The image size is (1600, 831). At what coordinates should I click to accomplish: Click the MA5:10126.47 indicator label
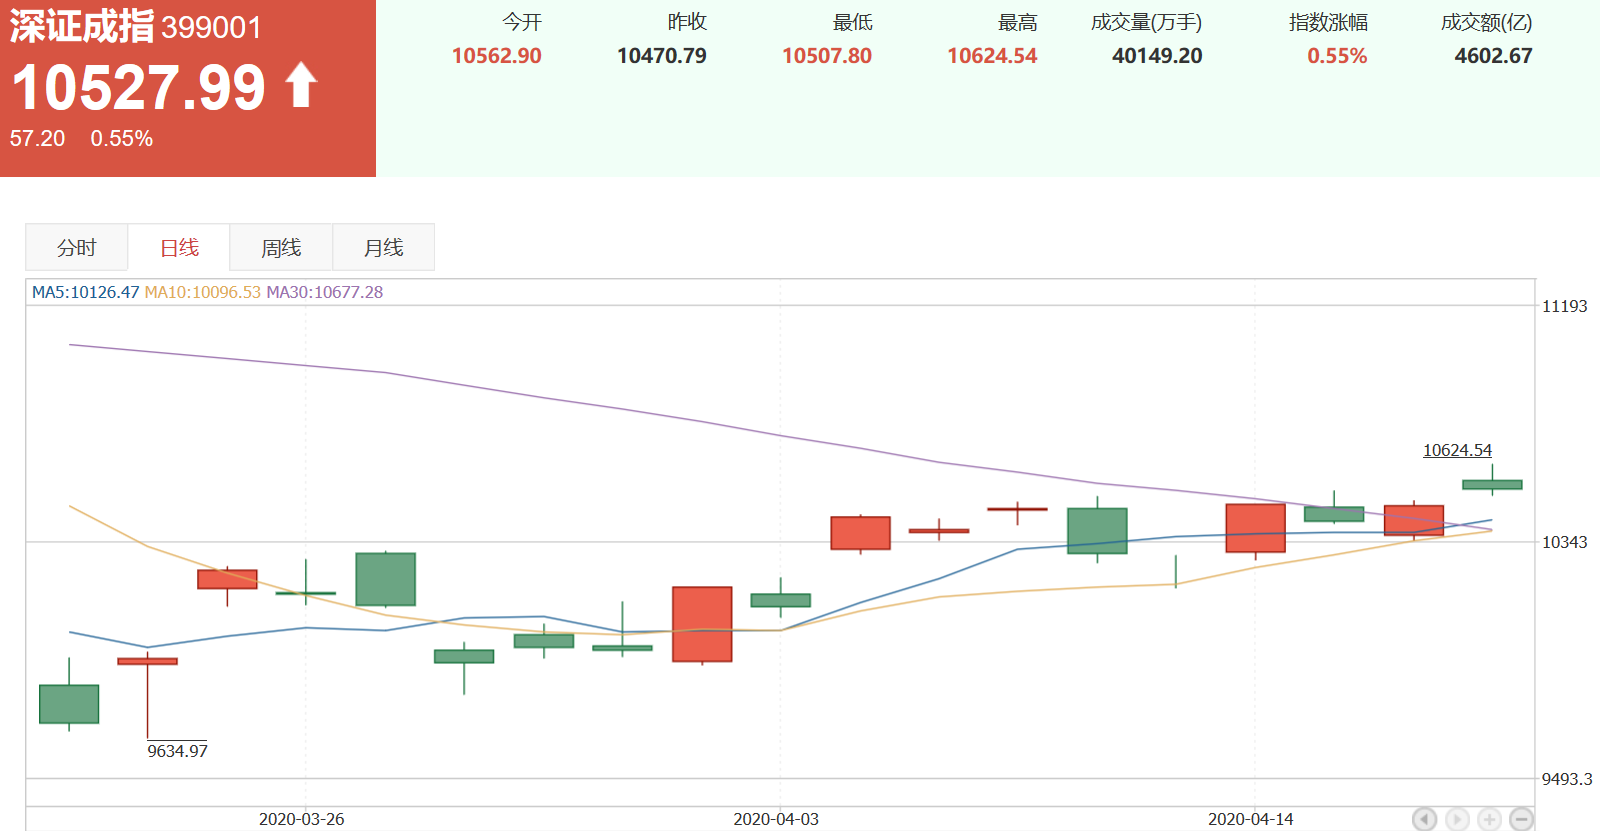click(85, 292)
